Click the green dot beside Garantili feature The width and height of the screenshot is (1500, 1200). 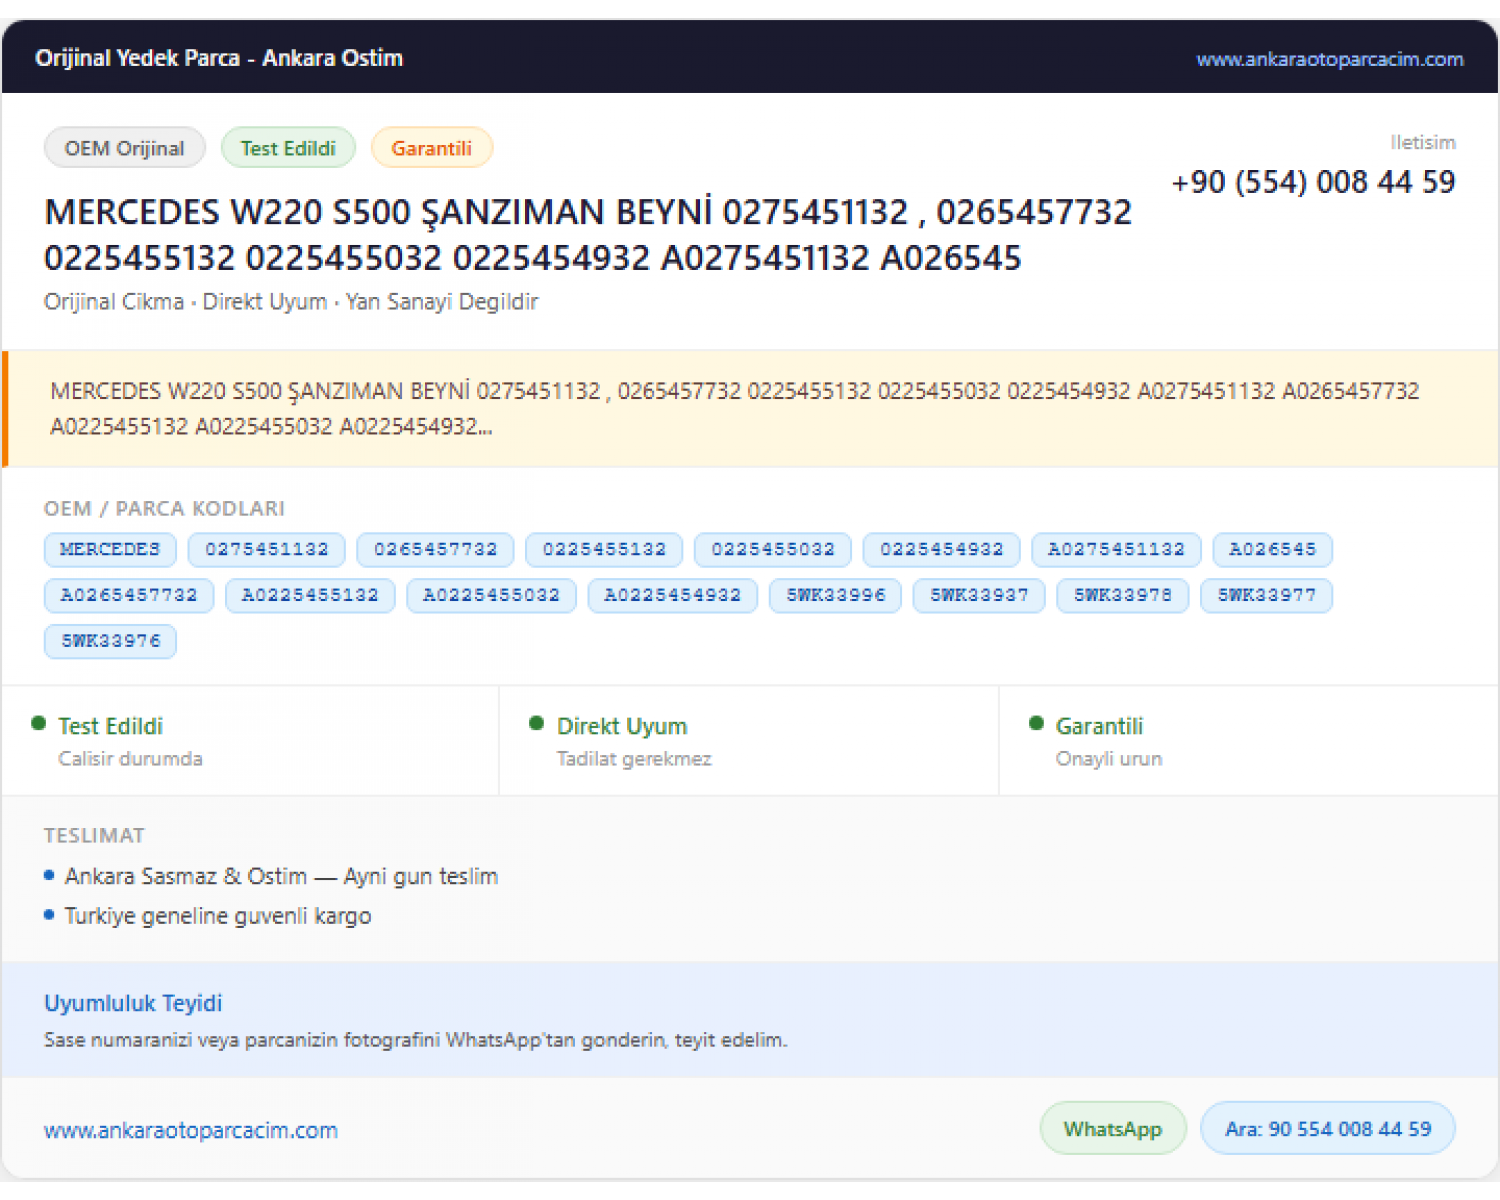(x=1036, y=723)
